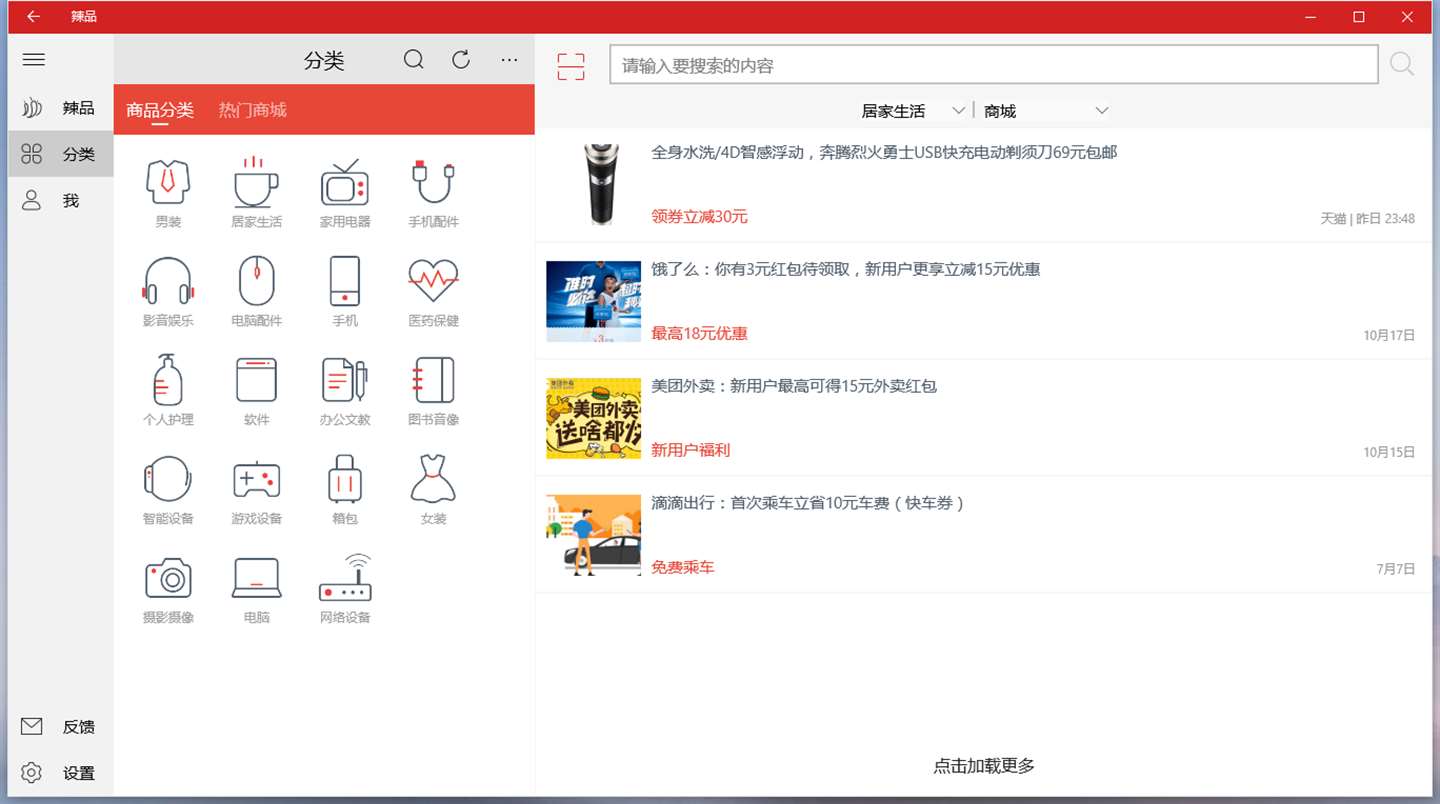
Task: Click the 7月7日 date text
Action: pos(1396,570)
